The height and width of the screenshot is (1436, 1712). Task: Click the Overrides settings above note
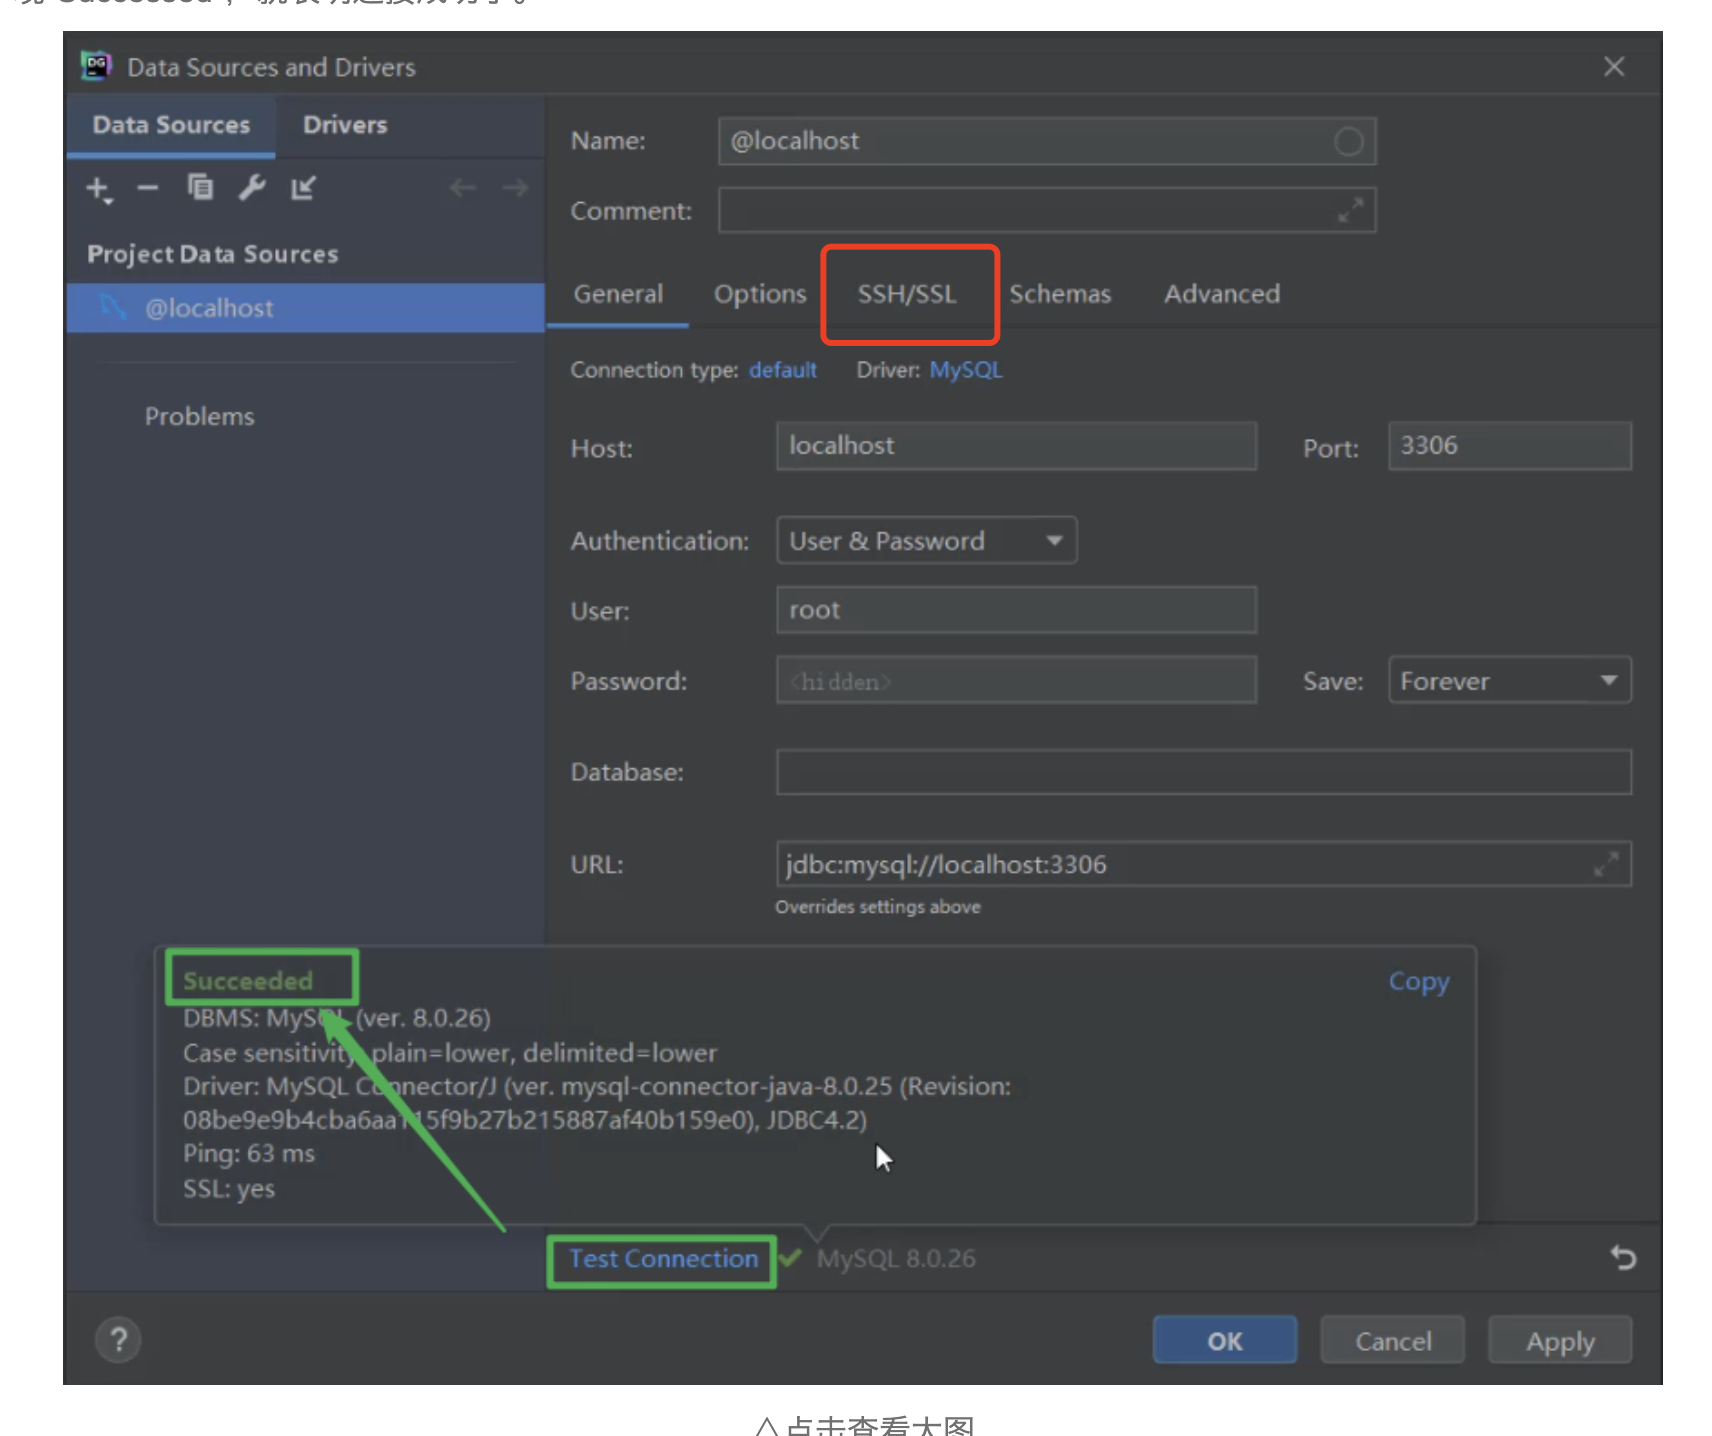coord(878,907)
